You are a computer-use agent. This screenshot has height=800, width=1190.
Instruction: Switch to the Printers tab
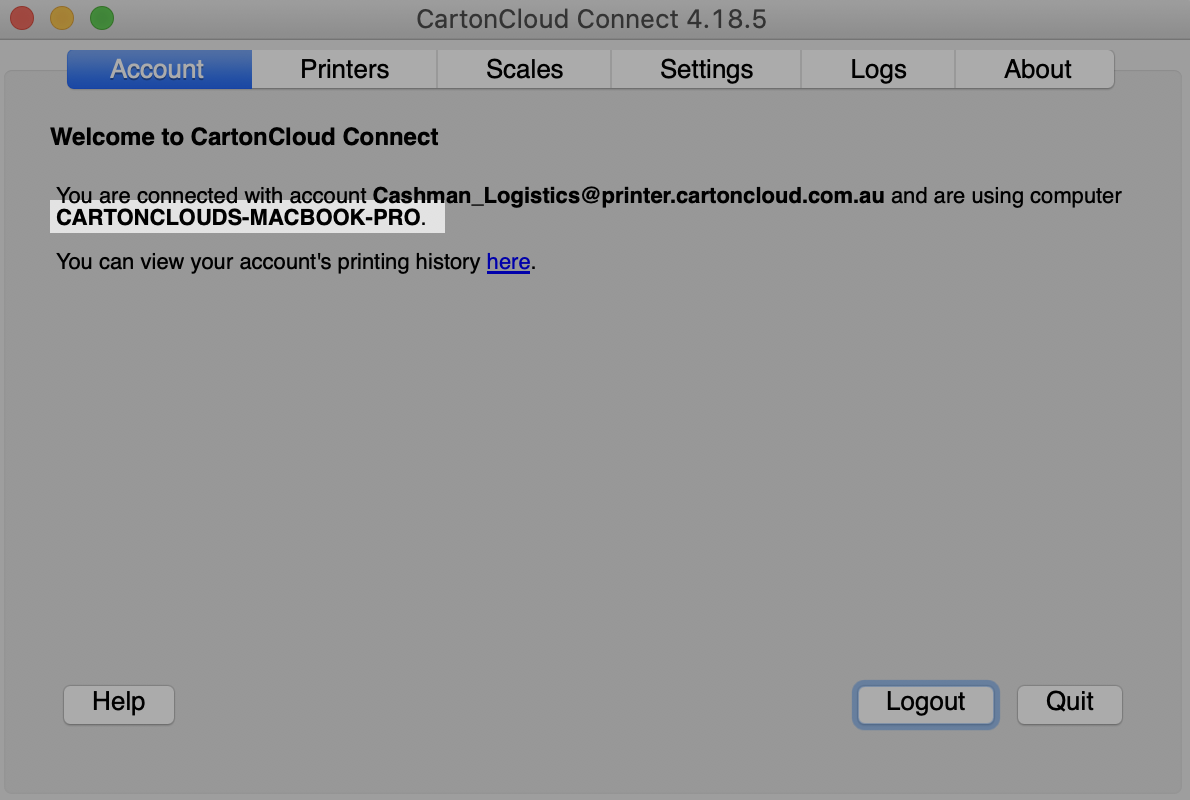click(344, 69)
